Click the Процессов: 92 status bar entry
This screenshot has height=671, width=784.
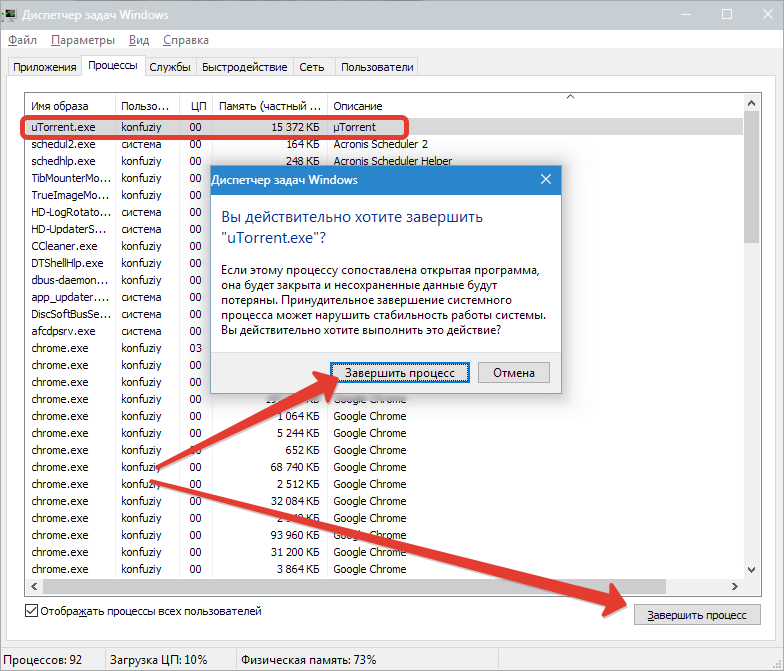click(x=42, y=660)
